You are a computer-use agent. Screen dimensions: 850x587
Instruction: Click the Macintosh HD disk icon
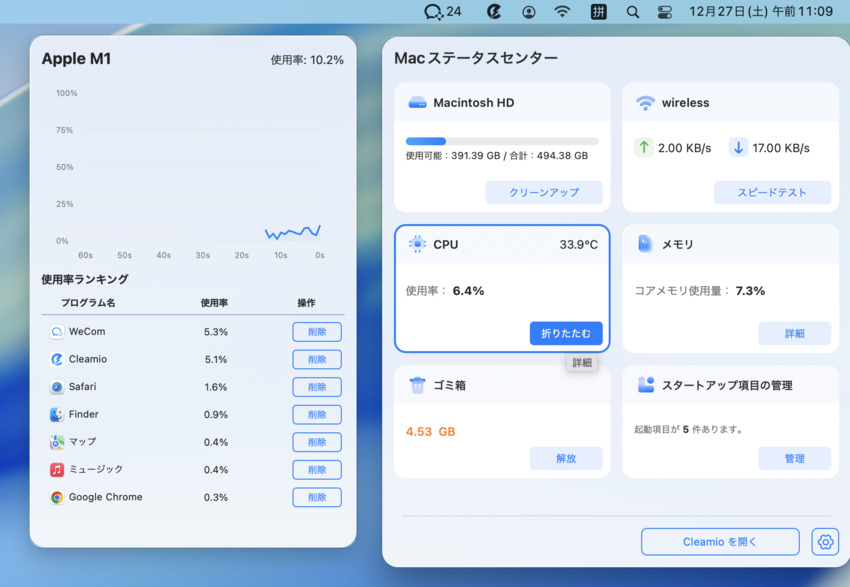pyautogui.click(x=418, y=101)
